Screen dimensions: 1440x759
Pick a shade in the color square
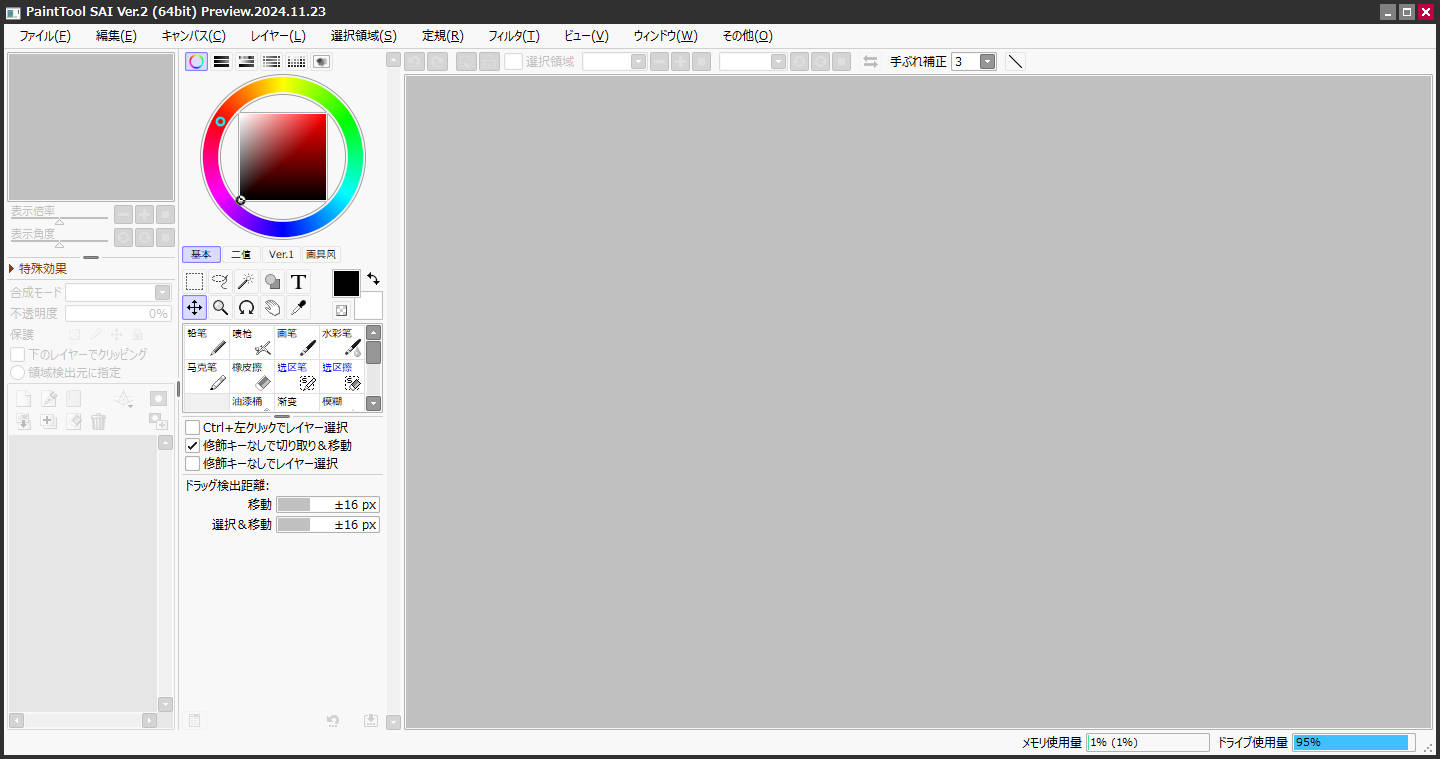[x=283, y=157]
